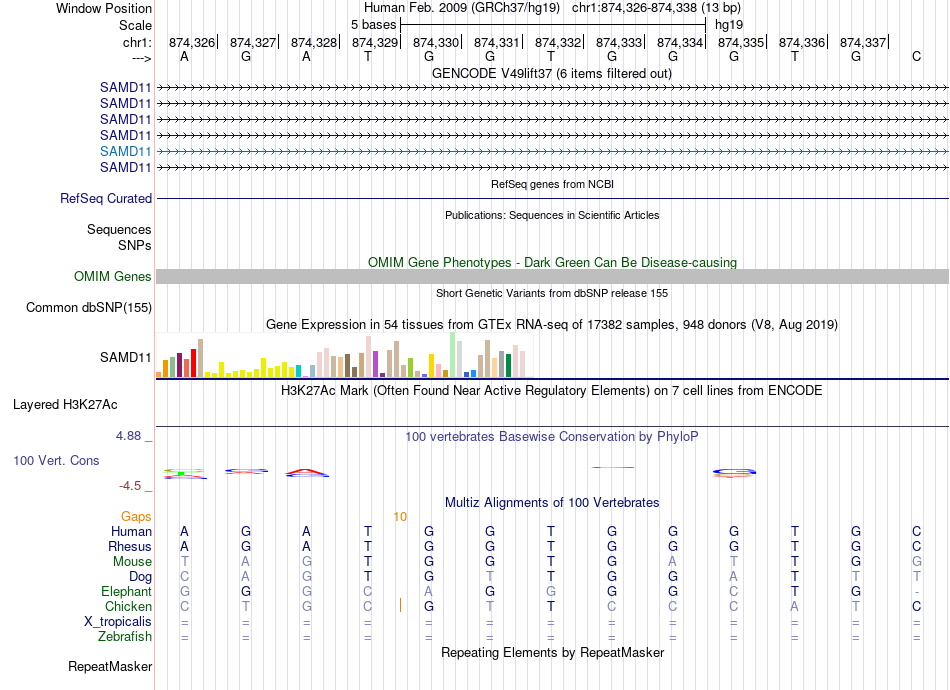Select the Chicken alignment row label
The image size is (950, 690).
[128, 606]
